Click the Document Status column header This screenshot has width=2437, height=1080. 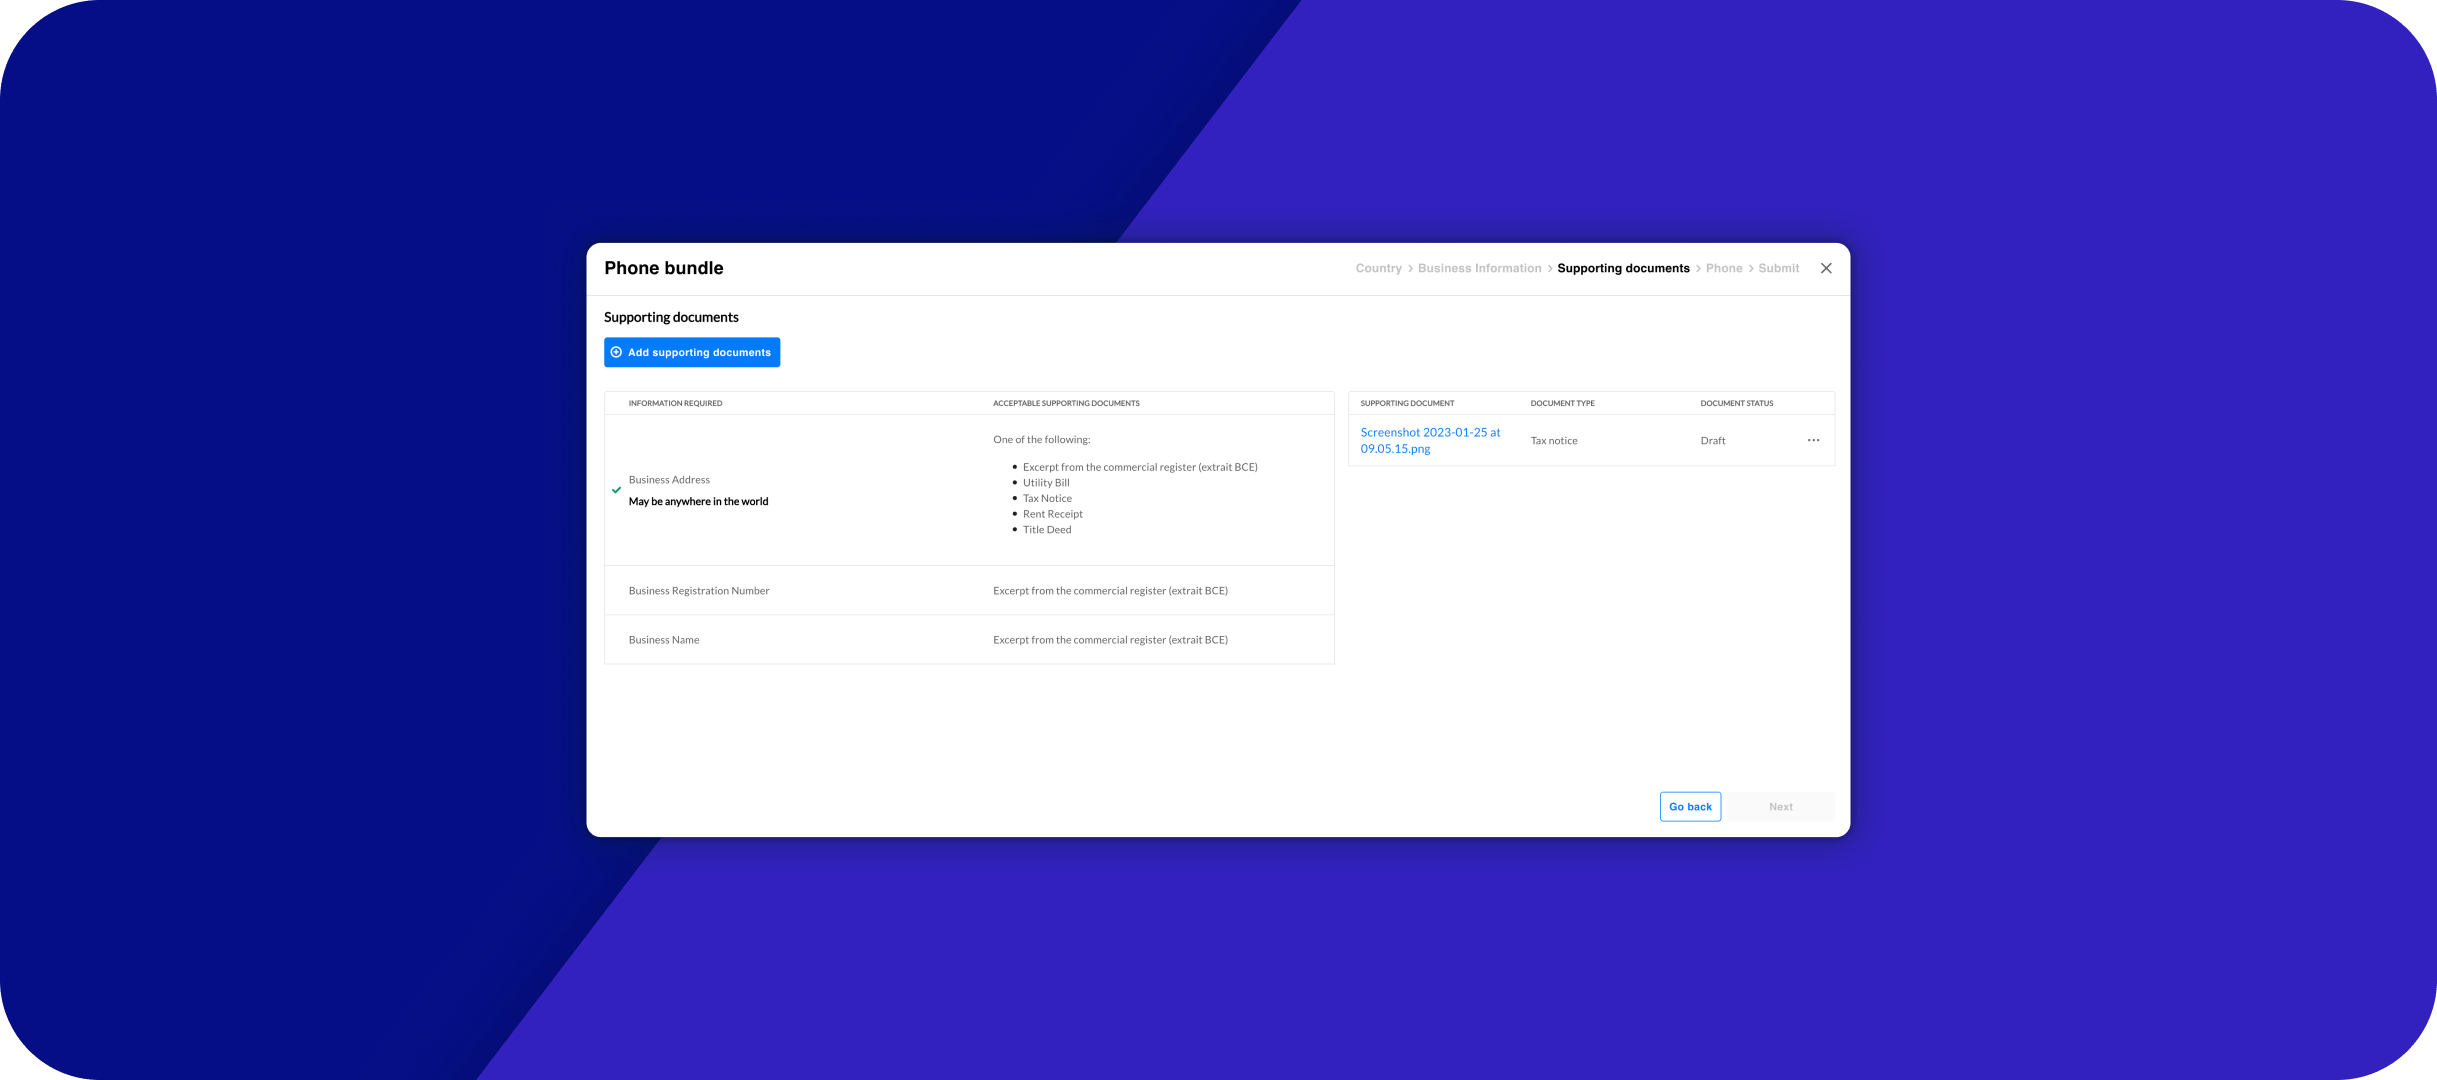[x=1735, y=403]
